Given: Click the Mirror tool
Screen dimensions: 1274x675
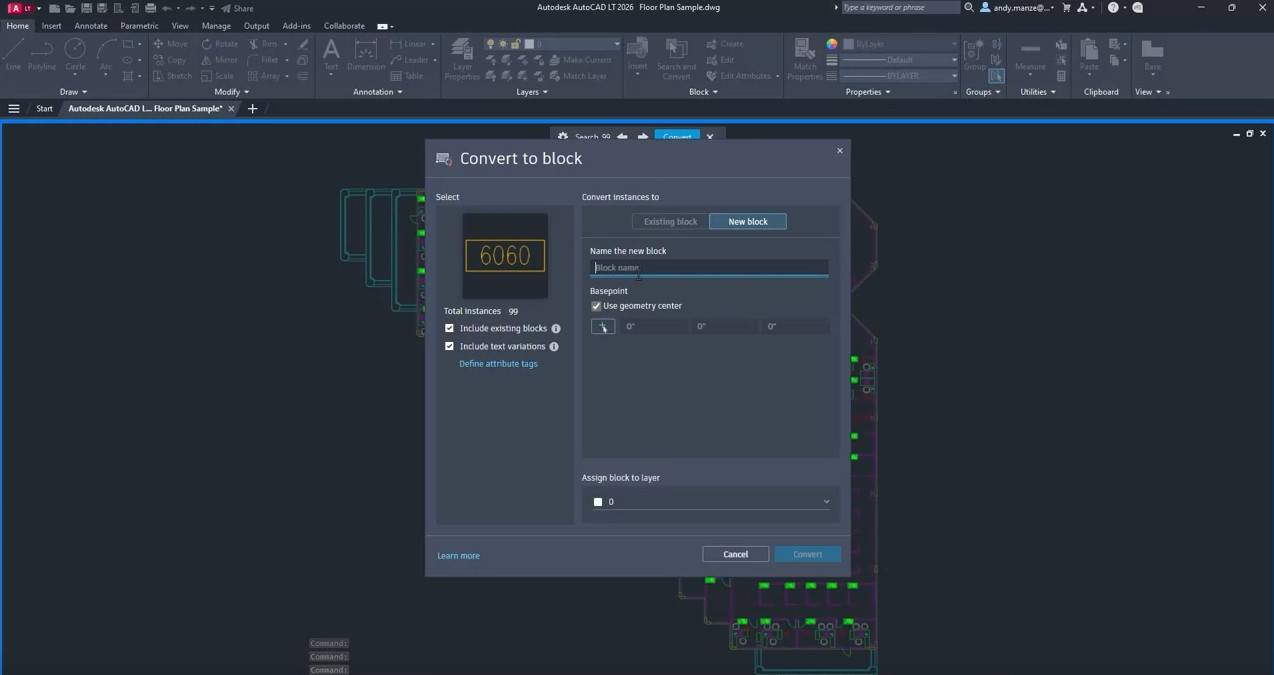Looking at the screenshot, I should click(219, 60).
